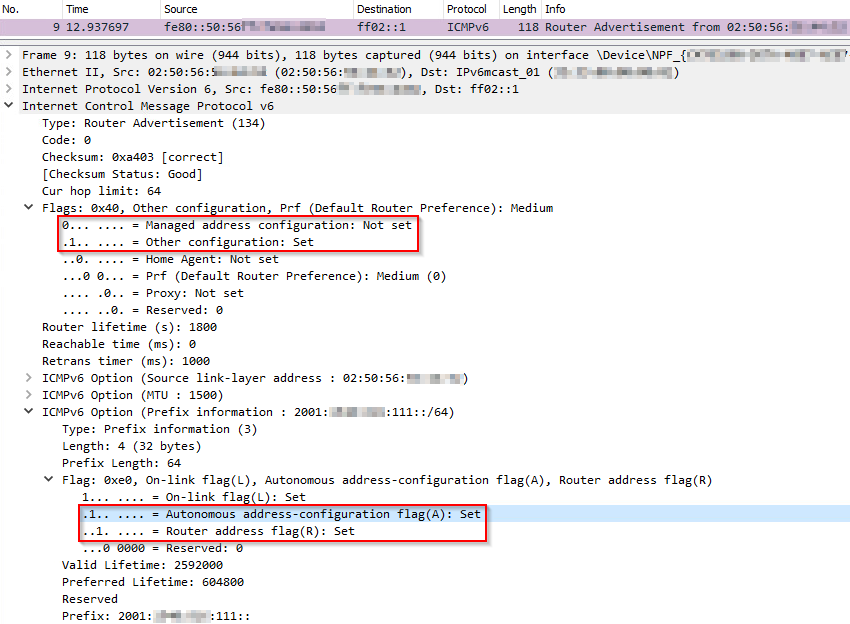Viewport: 850px width, 624px height.
Task: Expand the Frame 9 tree node
Action: 9,55
